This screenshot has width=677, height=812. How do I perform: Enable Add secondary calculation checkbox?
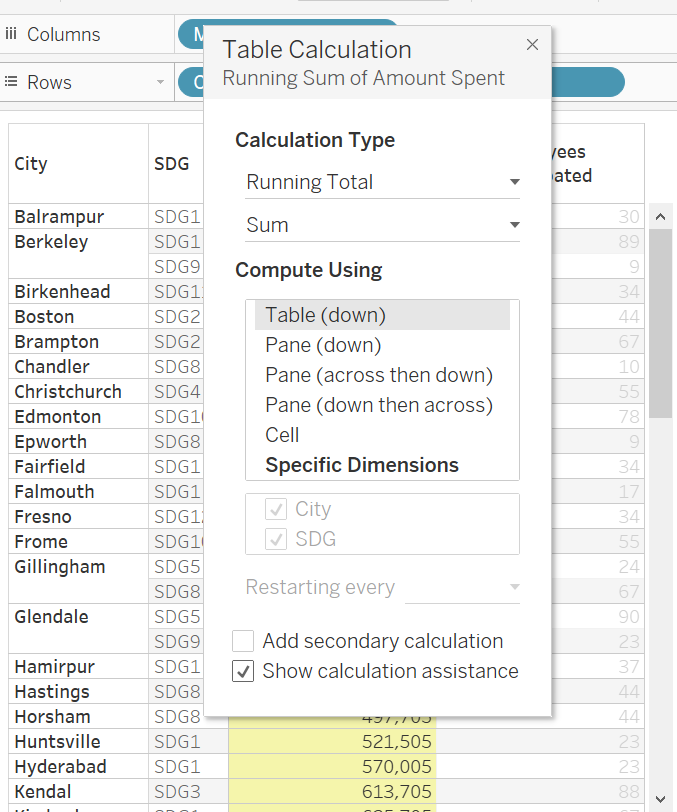pyautogui.click(x=243, y=641)
